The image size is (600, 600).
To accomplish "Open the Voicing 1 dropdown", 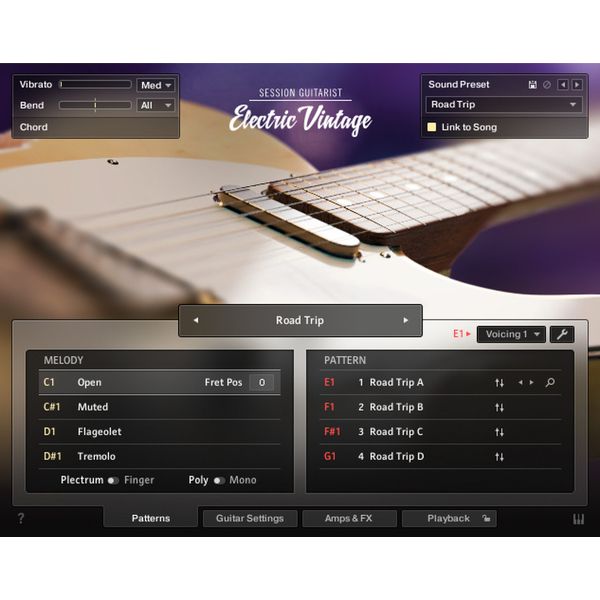I will pos(511,334).
